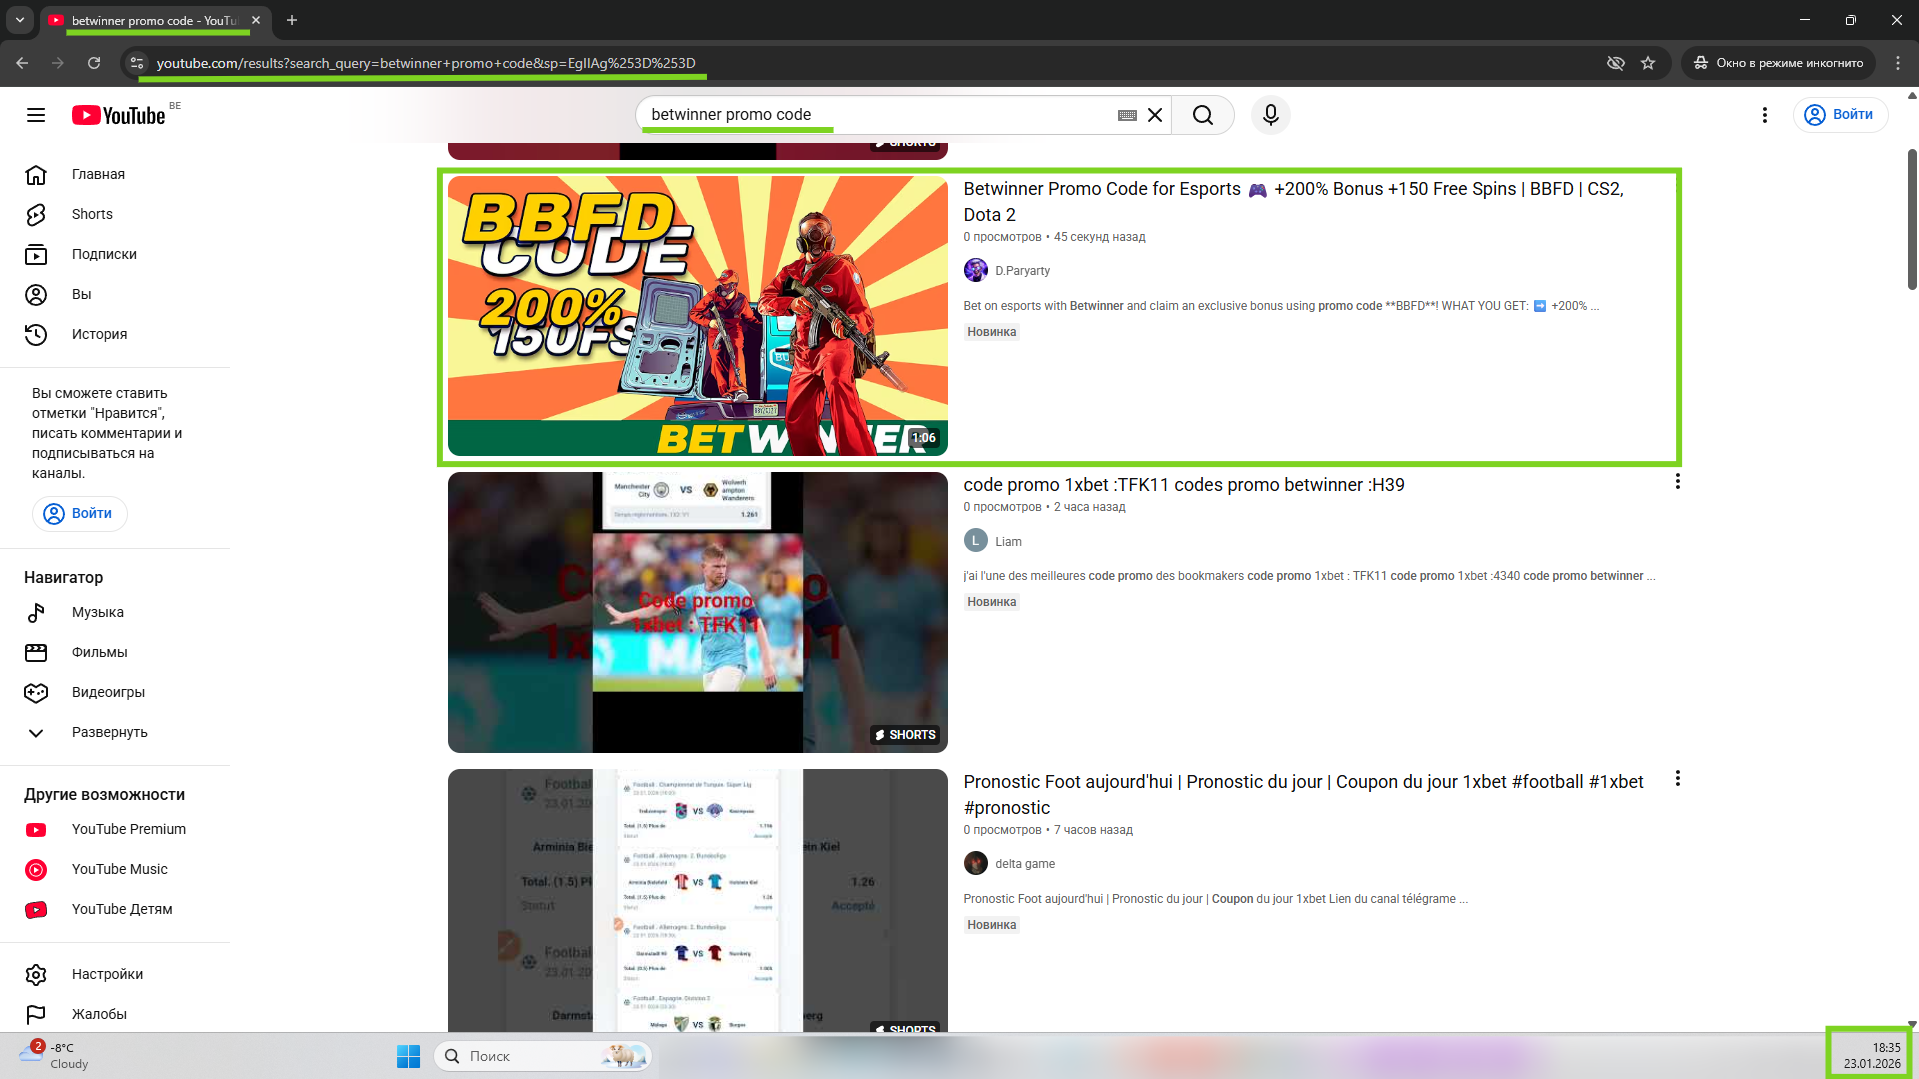Viewport: 1919px width, 1079px height.
Task: Open the weather widget on taskbar
Action: [x=55, y=1056]
